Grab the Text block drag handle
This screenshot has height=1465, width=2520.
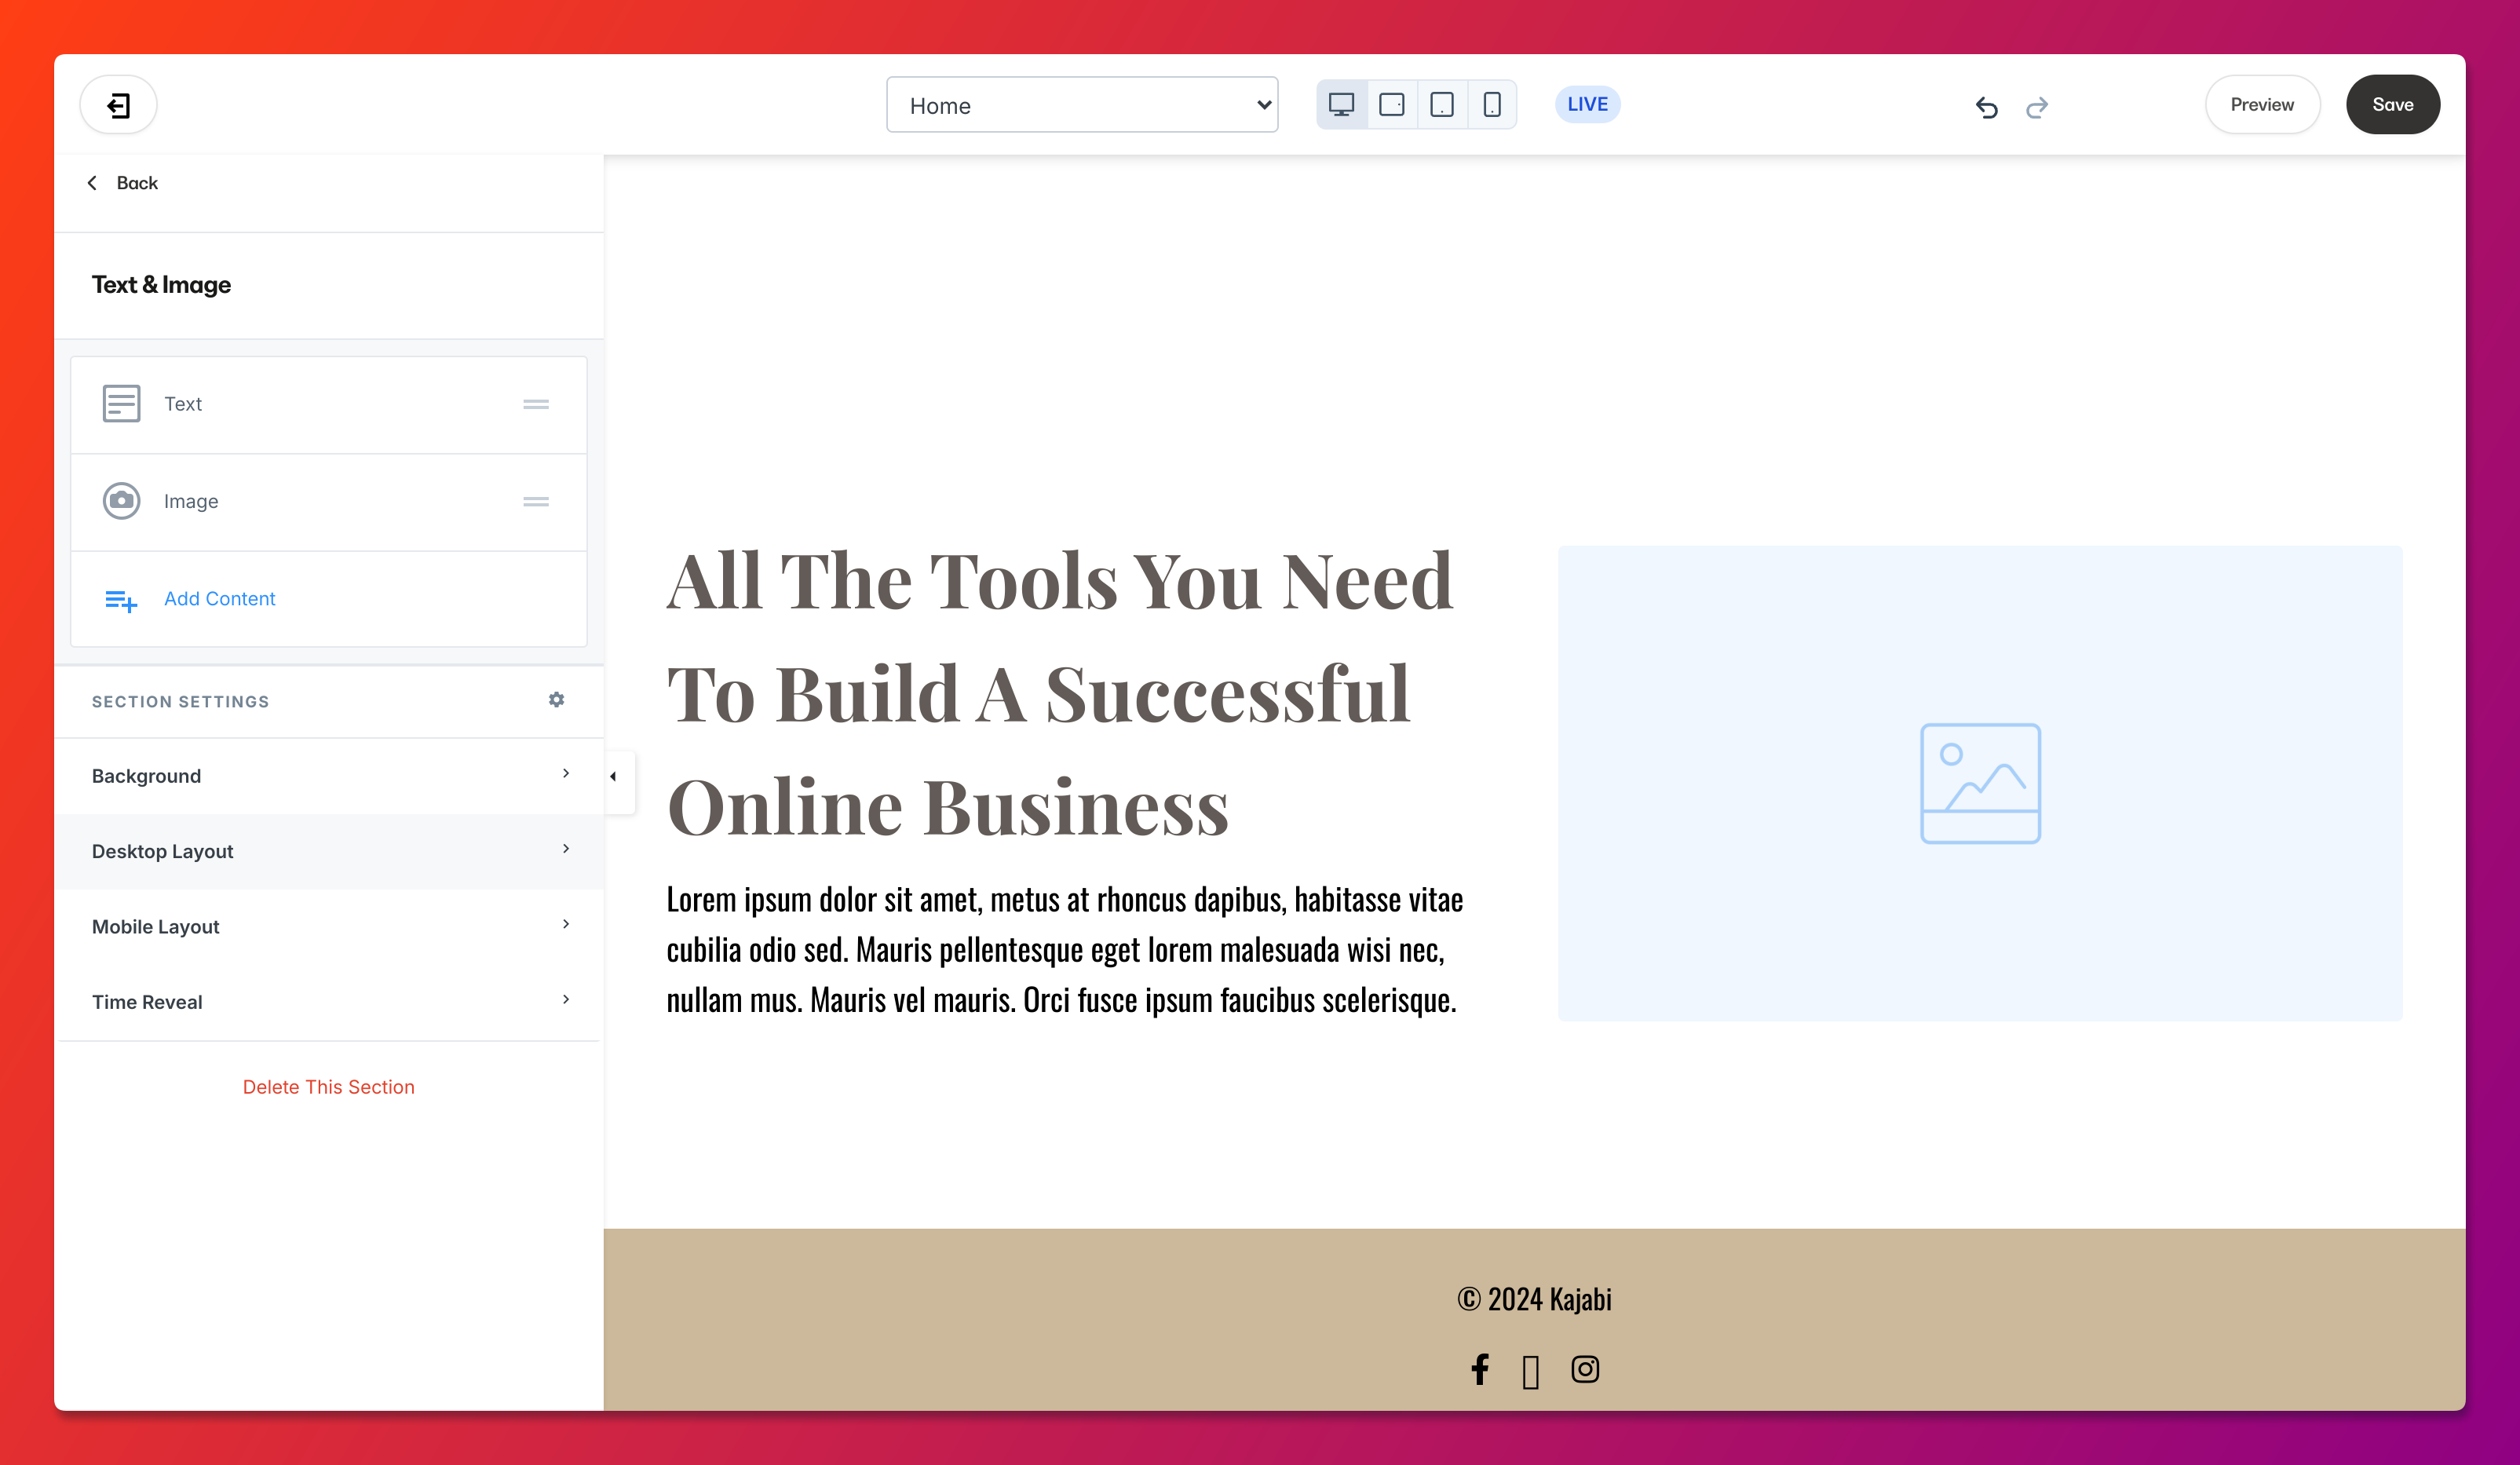coord(536,404)
